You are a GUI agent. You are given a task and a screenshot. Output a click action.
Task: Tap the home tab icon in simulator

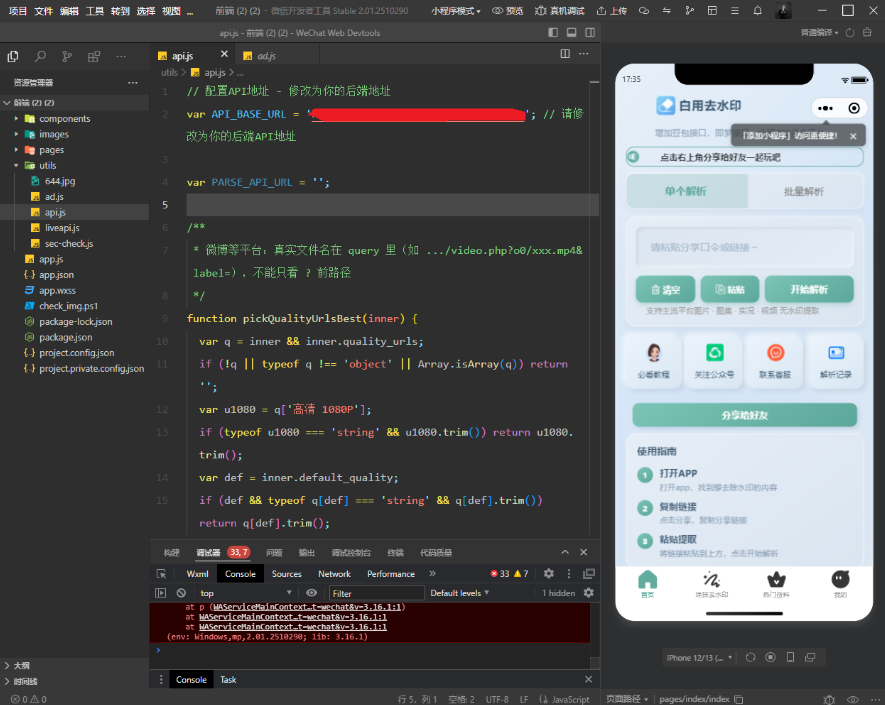click(x=647, y=580)
